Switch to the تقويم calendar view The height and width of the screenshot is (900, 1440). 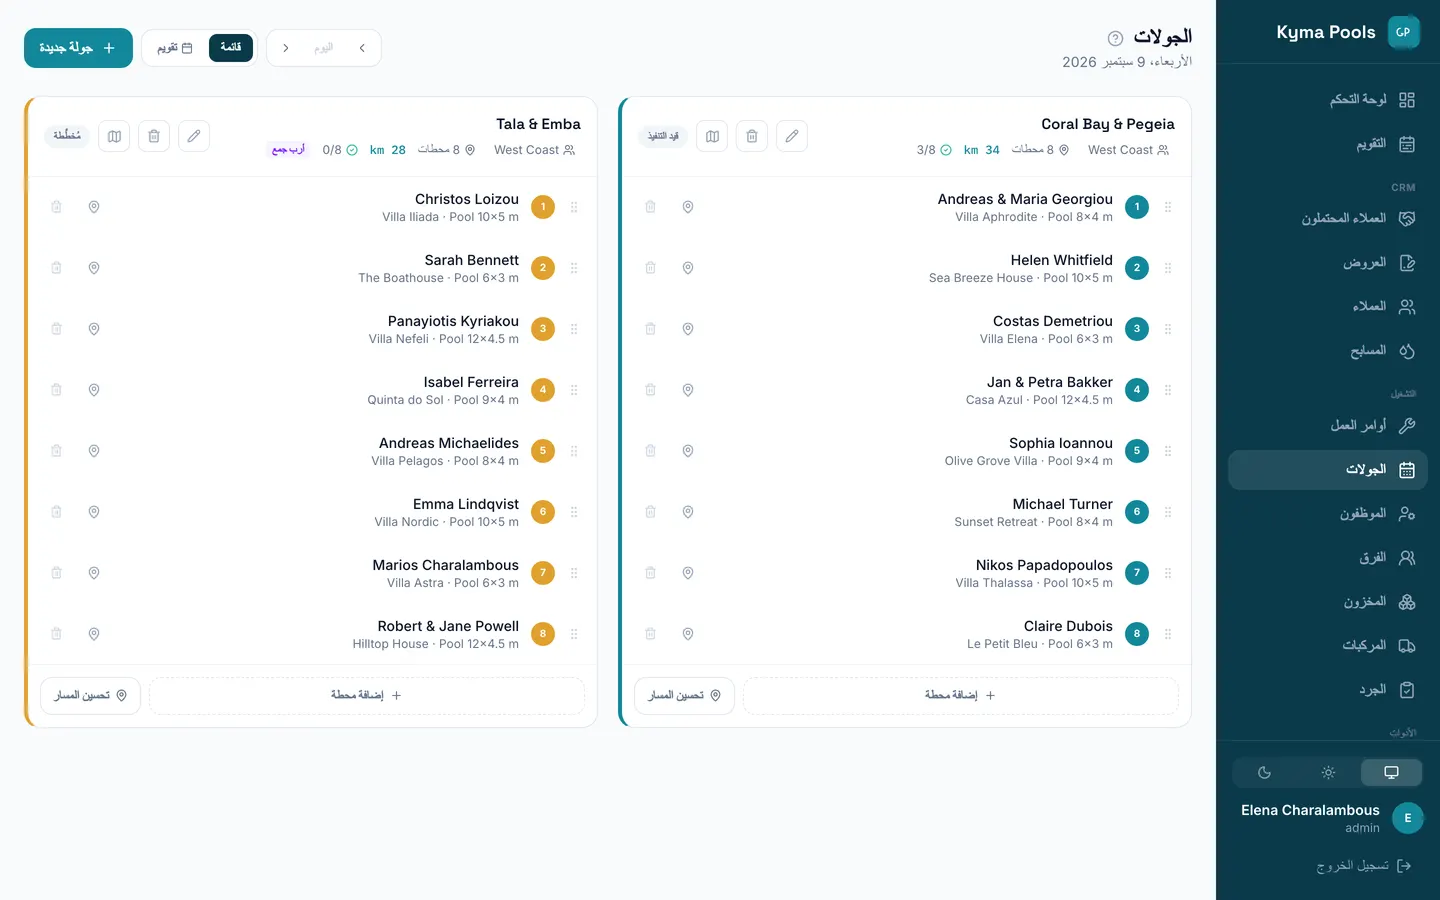[175, 47]
